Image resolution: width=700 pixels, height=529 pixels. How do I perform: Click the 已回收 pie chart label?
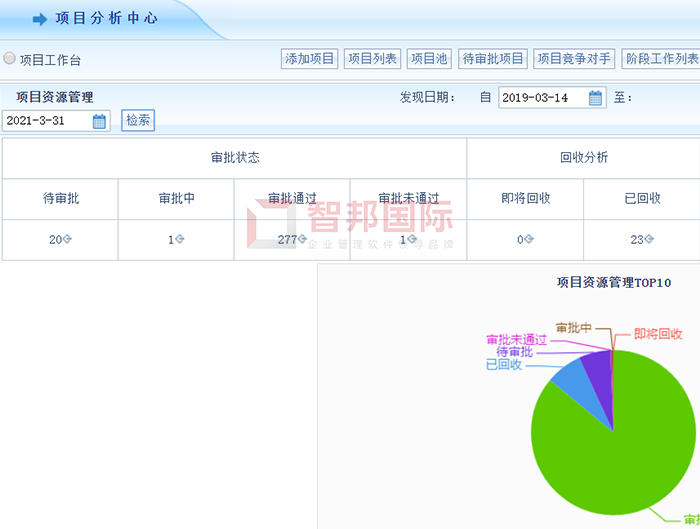[x=504, y=365]
